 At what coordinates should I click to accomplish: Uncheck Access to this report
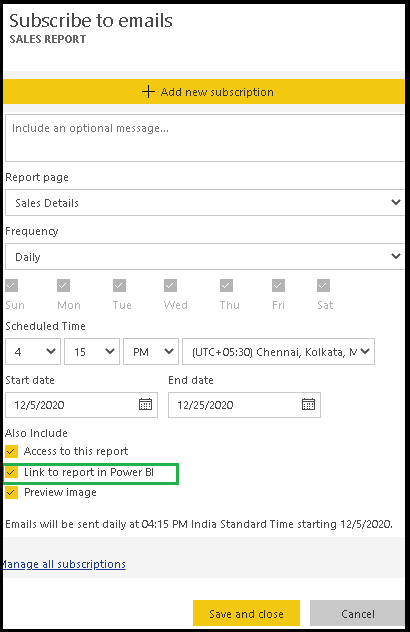pos(12,451)
